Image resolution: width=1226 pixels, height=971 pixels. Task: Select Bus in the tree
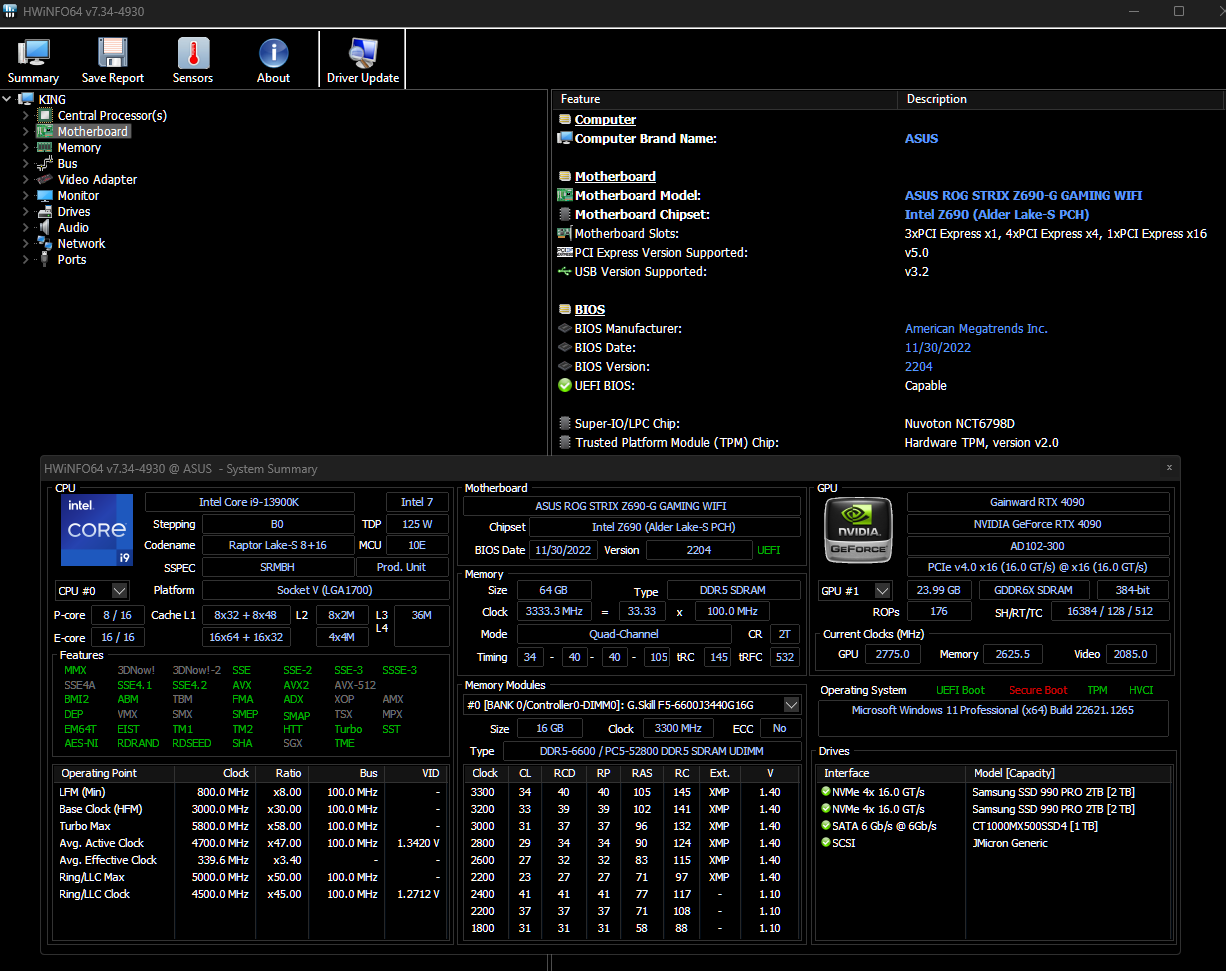(x=67, y=163)
